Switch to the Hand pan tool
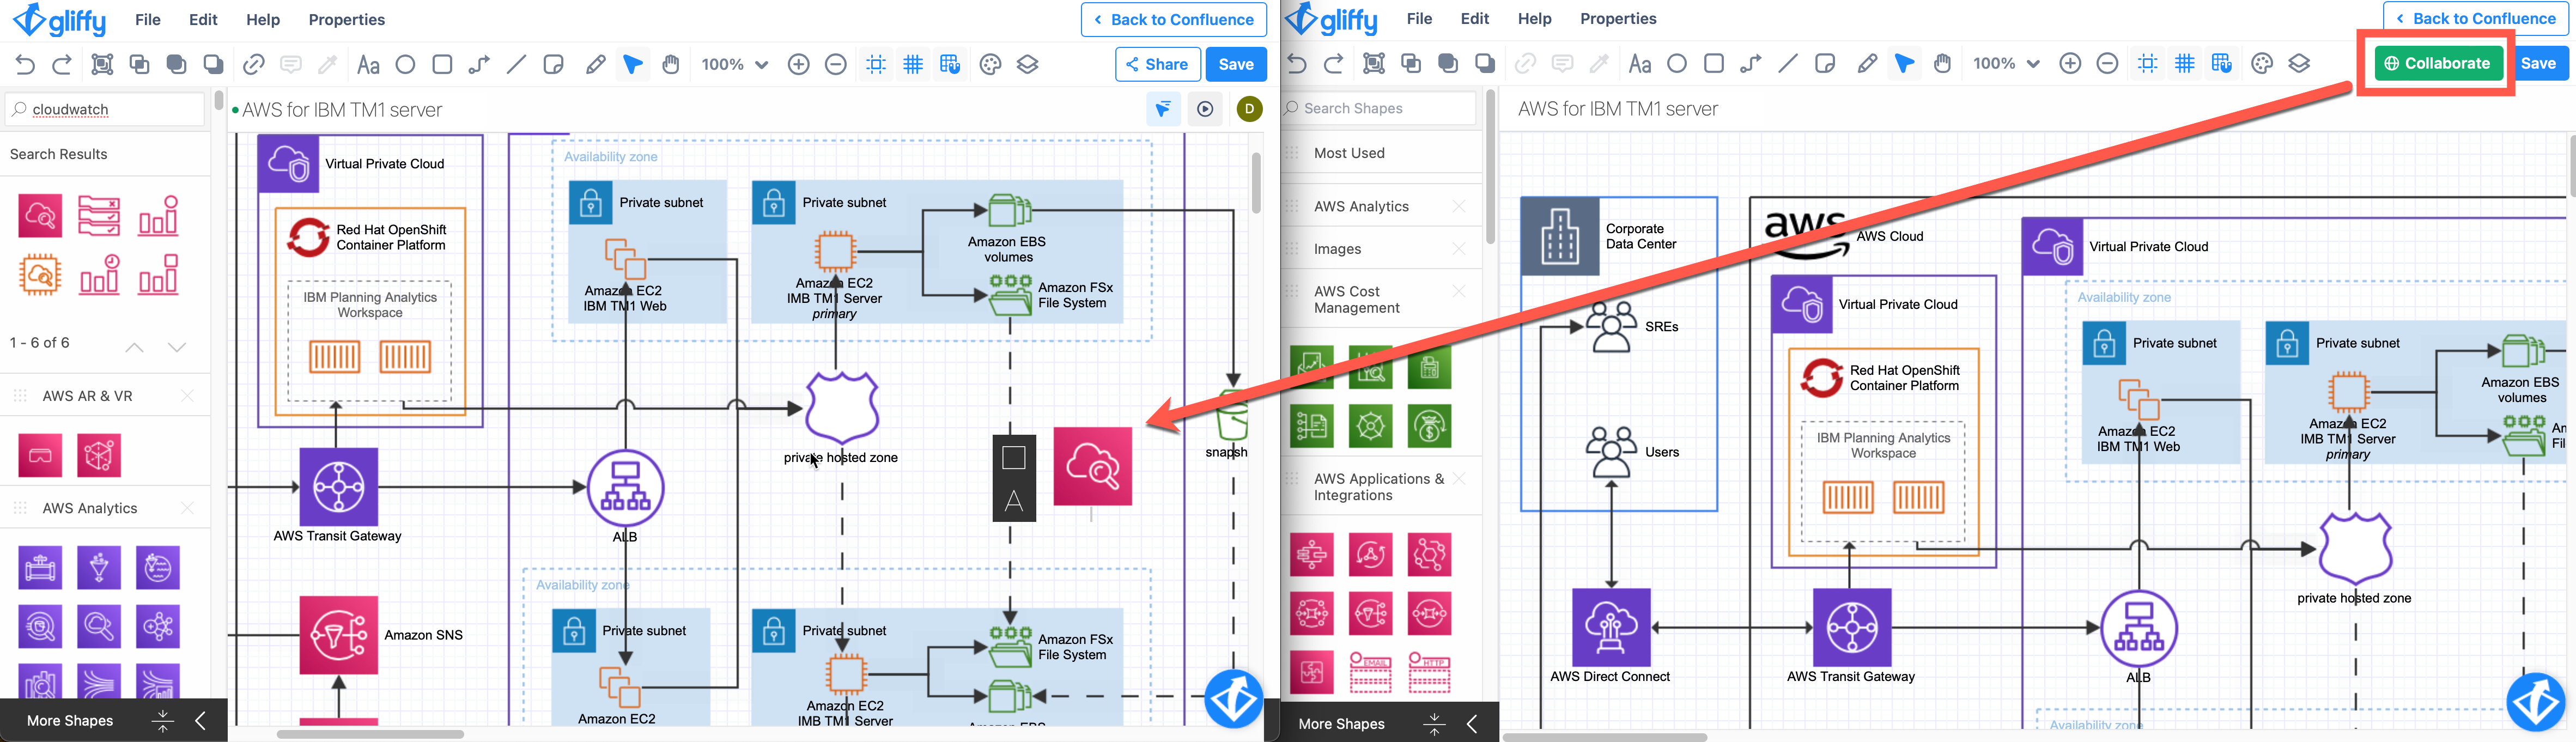 click(671, 63)
